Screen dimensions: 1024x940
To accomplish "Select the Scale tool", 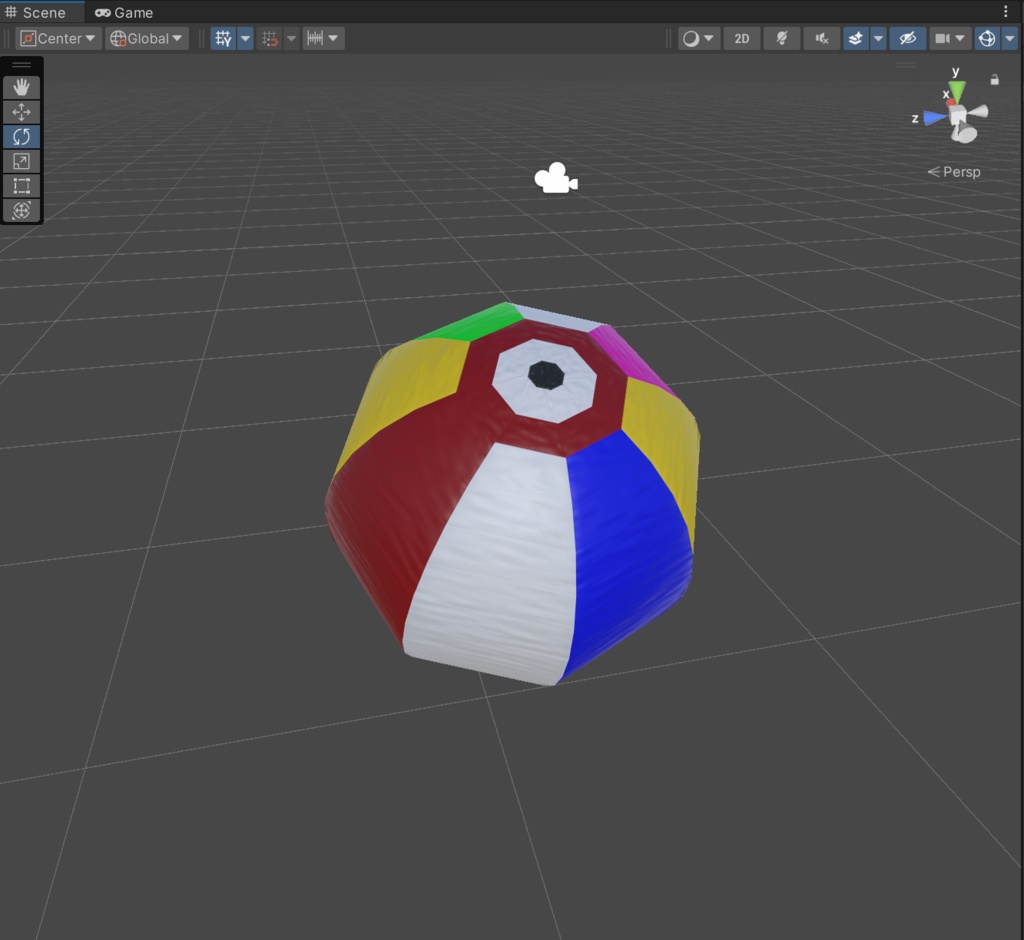I will click(21, 161).
